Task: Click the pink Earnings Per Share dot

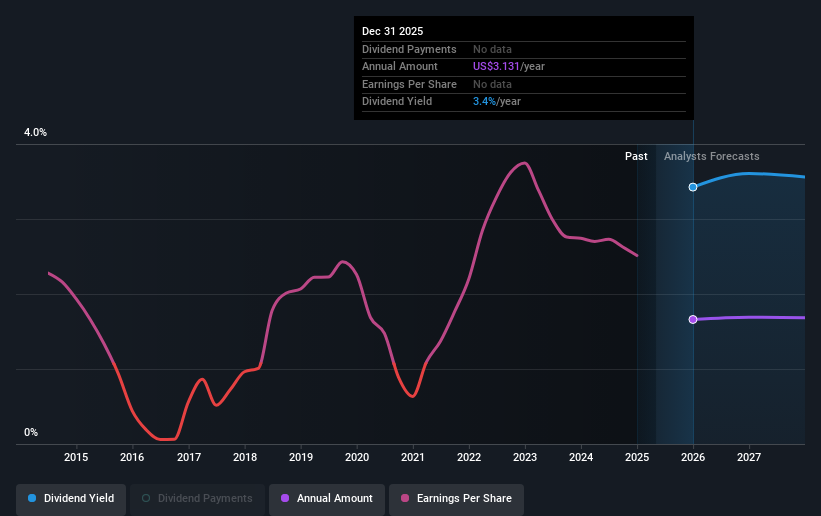Action: click(x=405, y=498)
